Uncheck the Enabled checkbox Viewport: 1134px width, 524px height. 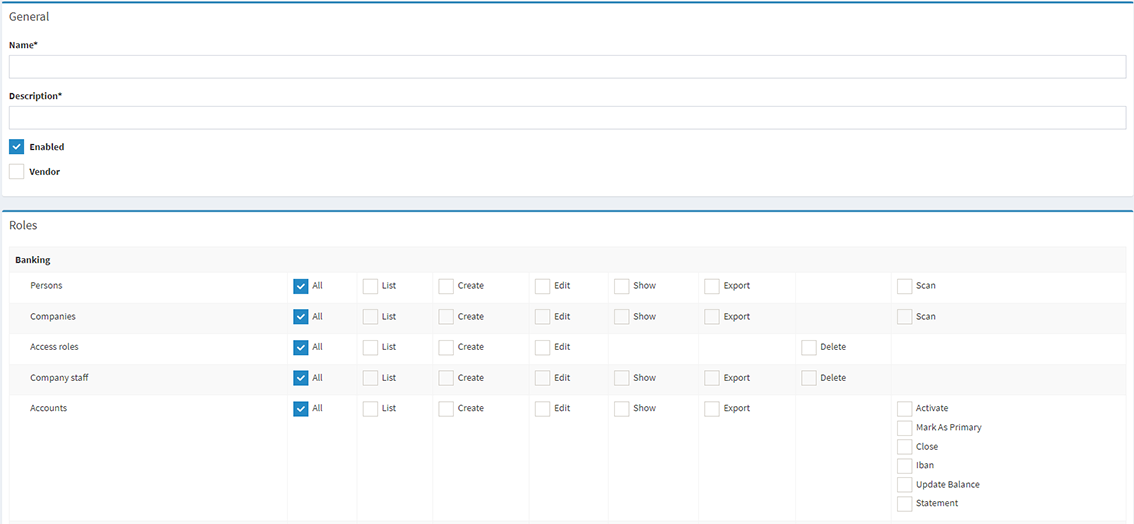point(17,147)
